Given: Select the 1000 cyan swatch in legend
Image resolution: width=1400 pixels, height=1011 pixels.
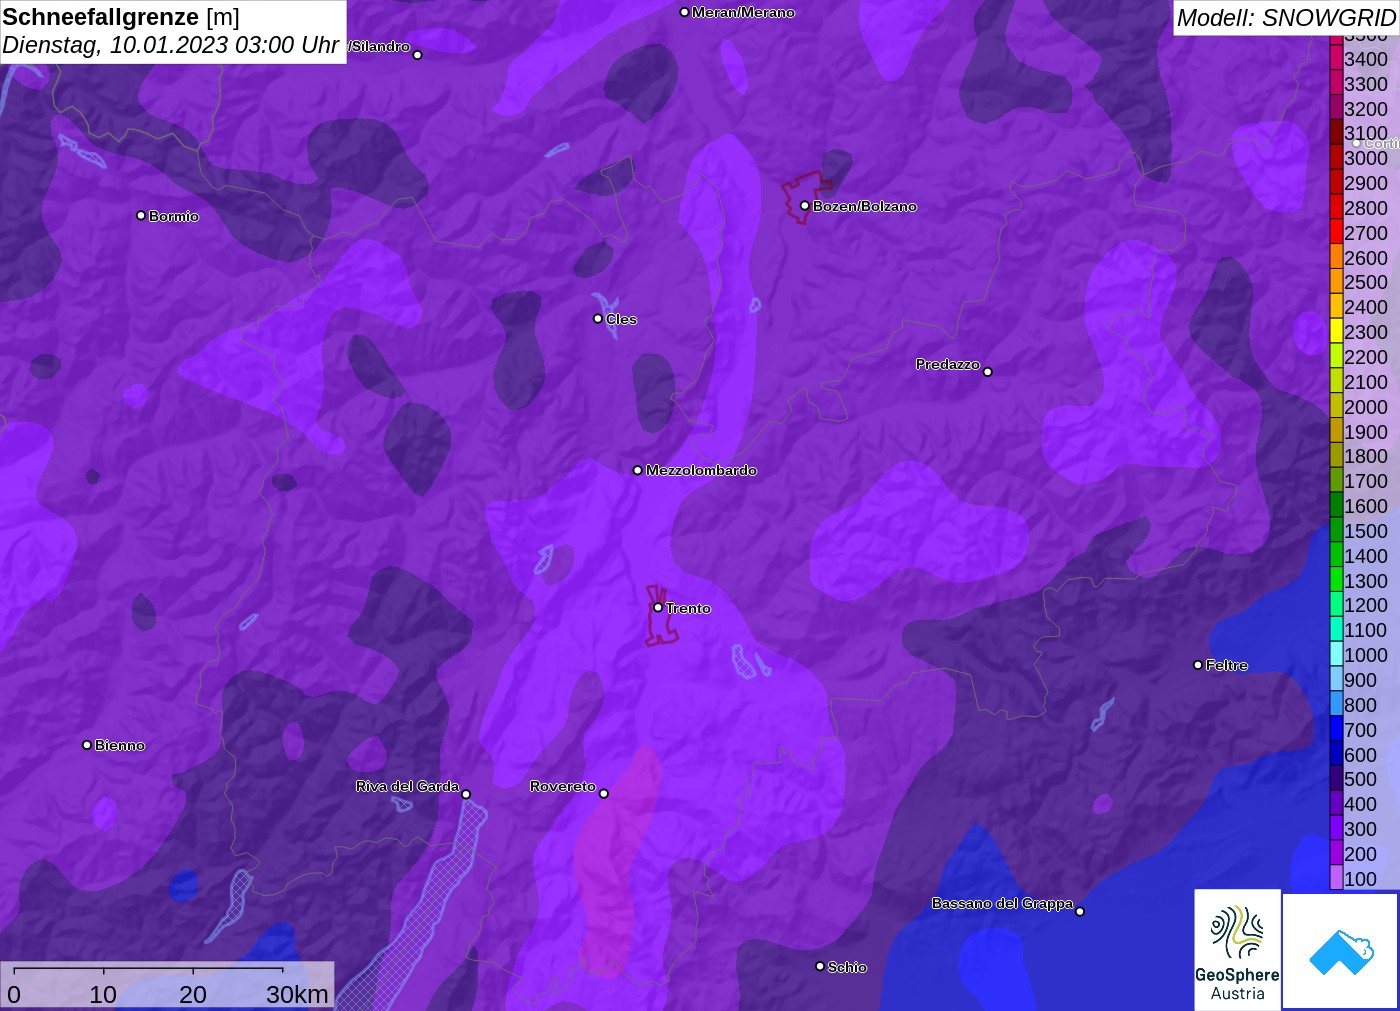Looking at the screenshot, I should (x=1336, y=654).
